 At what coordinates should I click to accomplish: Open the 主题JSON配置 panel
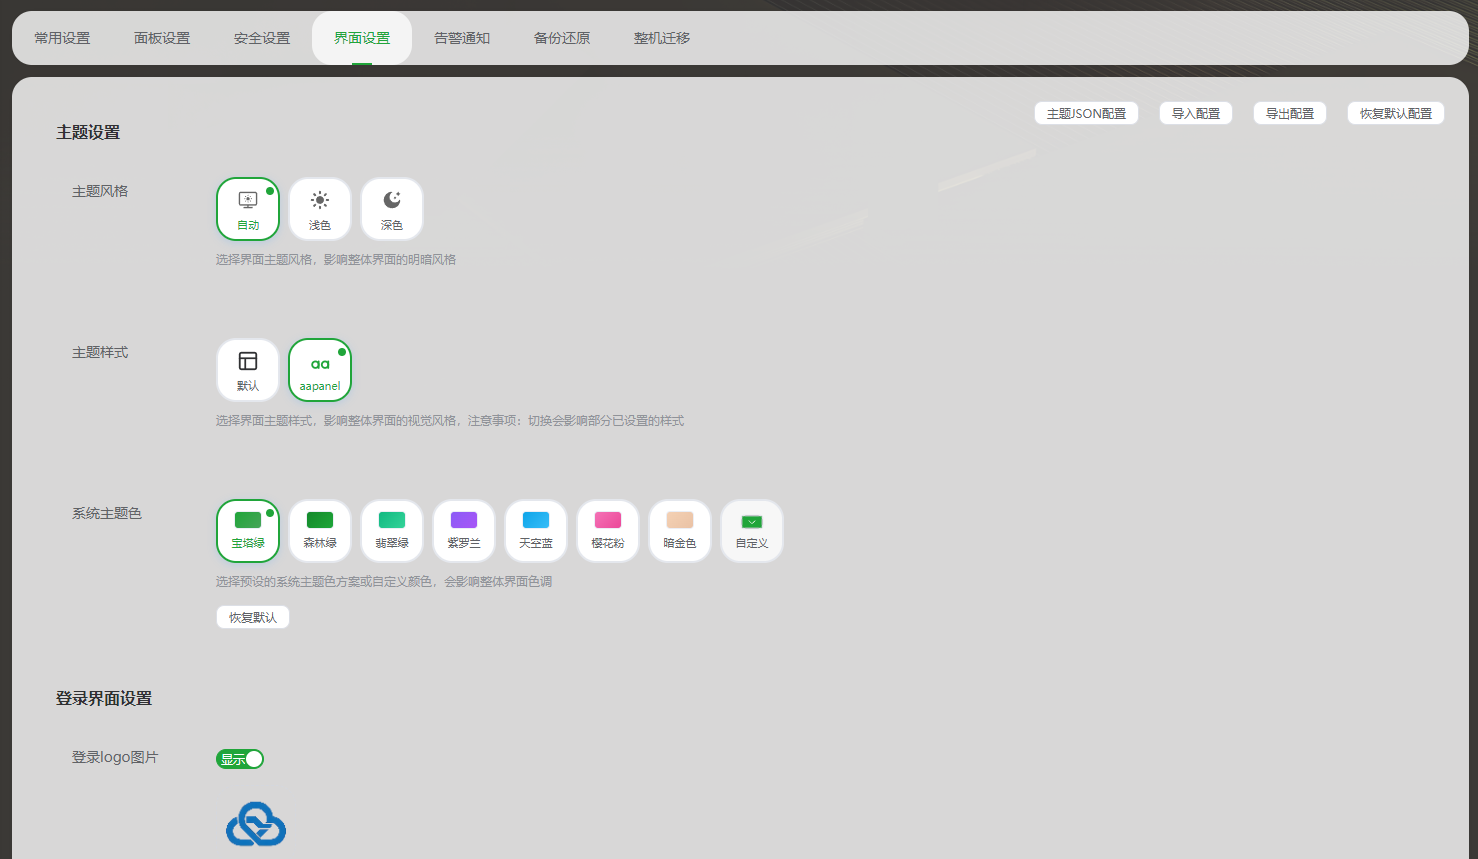(x=1086, y=112)
